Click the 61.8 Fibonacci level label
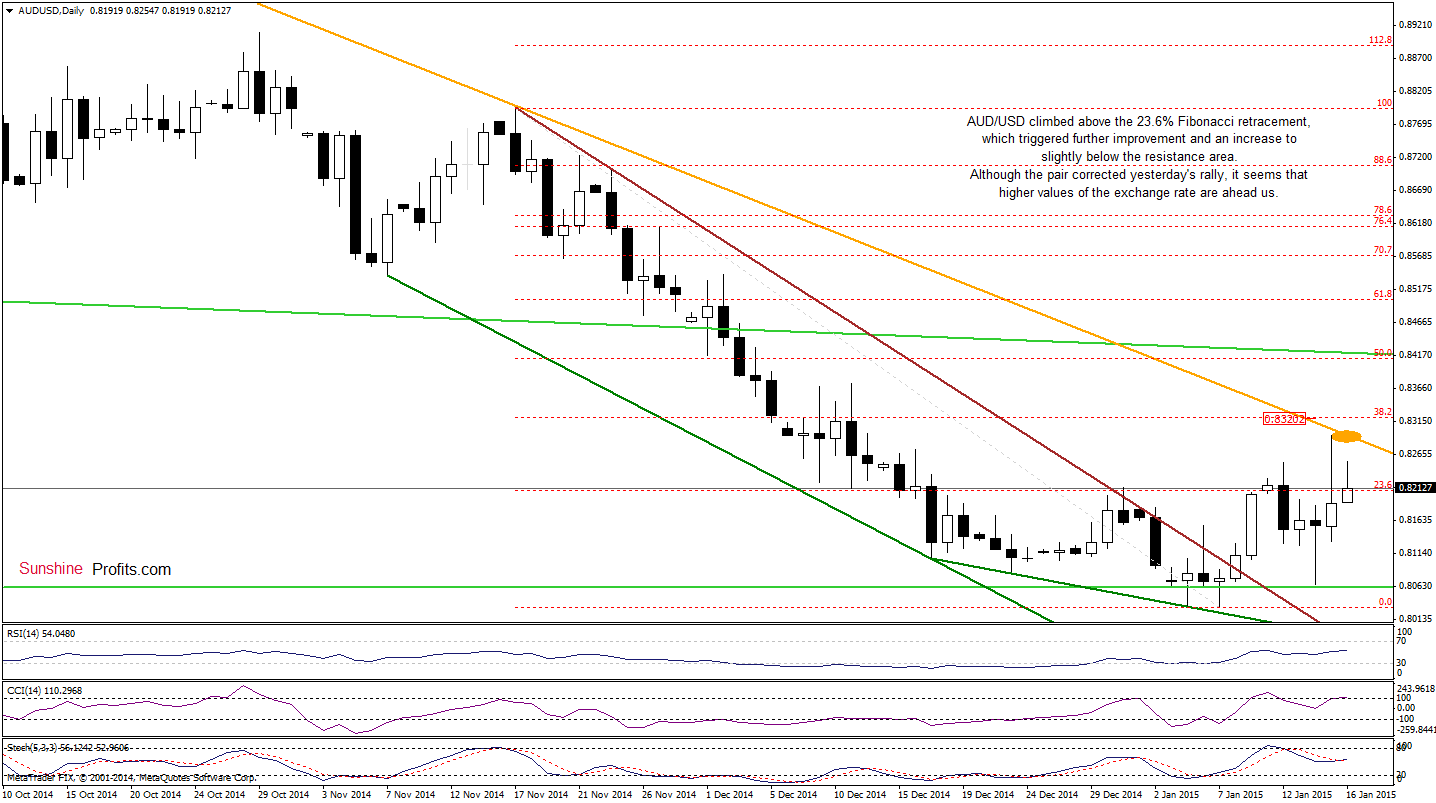Image resolution: width=1436 pixels, height=803 pixels. 1383,294
